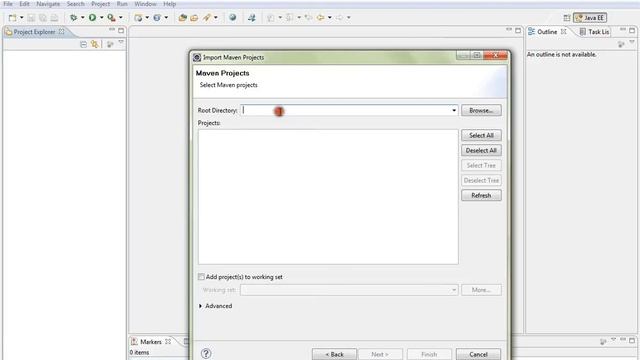Screen dimensions: 640x360
Task: Toggle Link with Editor in Project Explorer
Action: coord(95,44)
